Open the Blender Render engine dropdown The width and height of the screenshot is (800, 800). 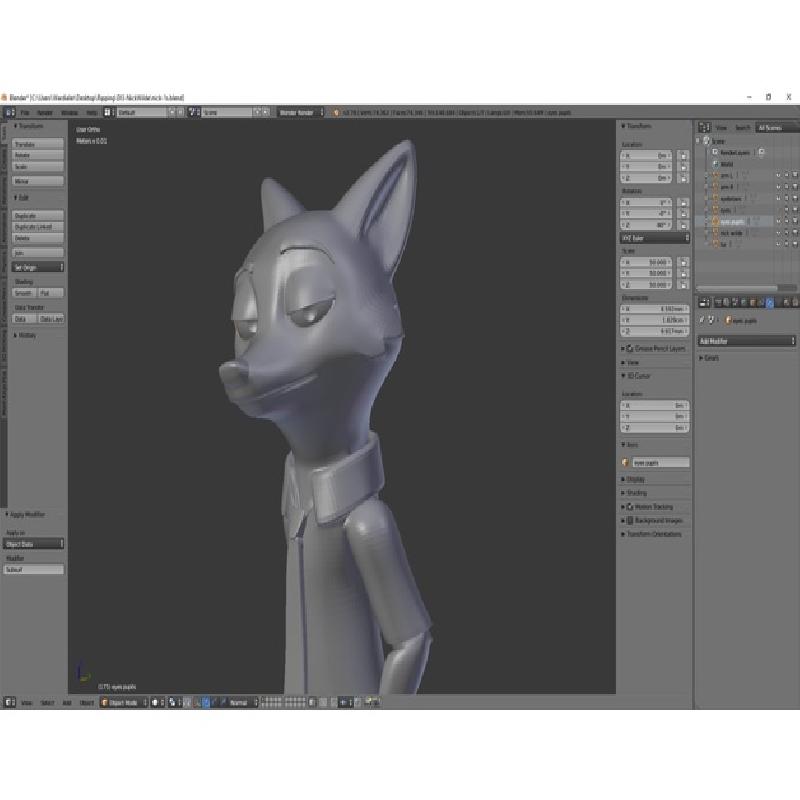click(301, 112)
